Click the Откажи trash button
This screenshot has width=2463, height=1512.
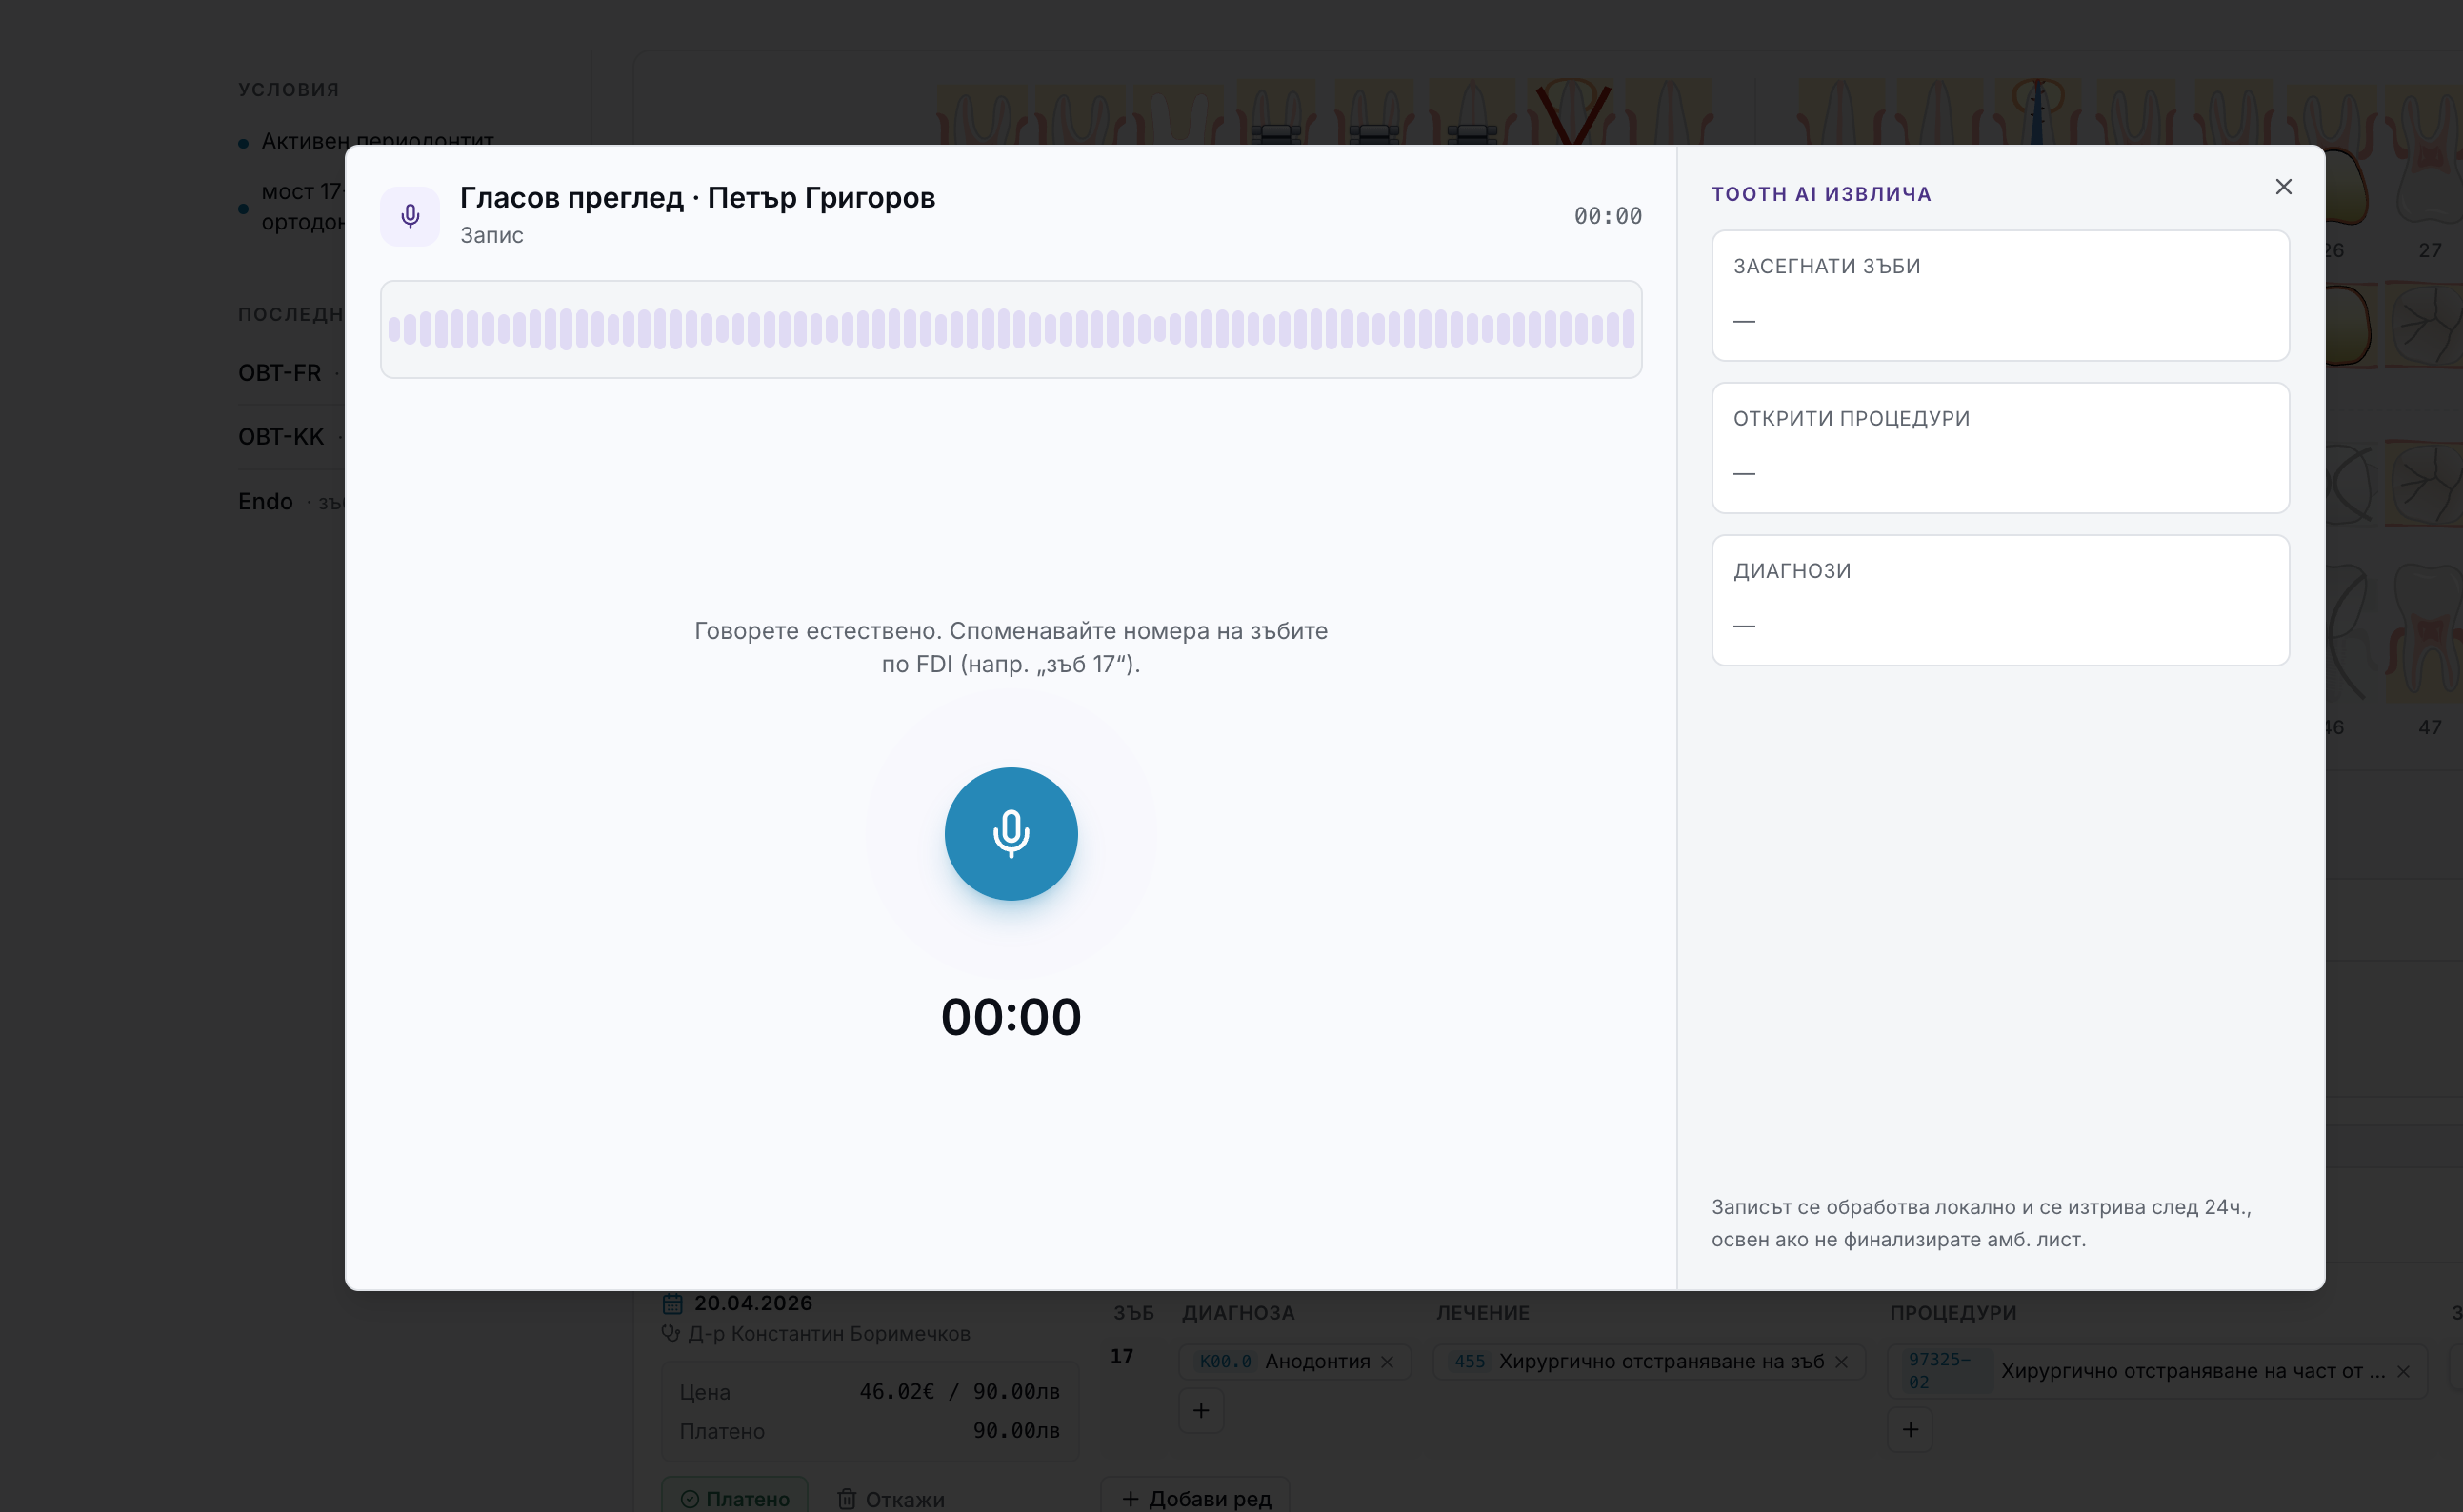[x=890, y=1498]
